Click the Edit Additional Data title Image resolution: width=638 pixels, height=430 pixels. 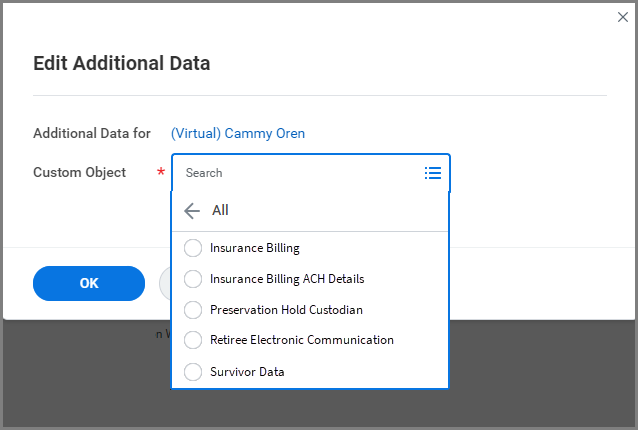point(122,64)
